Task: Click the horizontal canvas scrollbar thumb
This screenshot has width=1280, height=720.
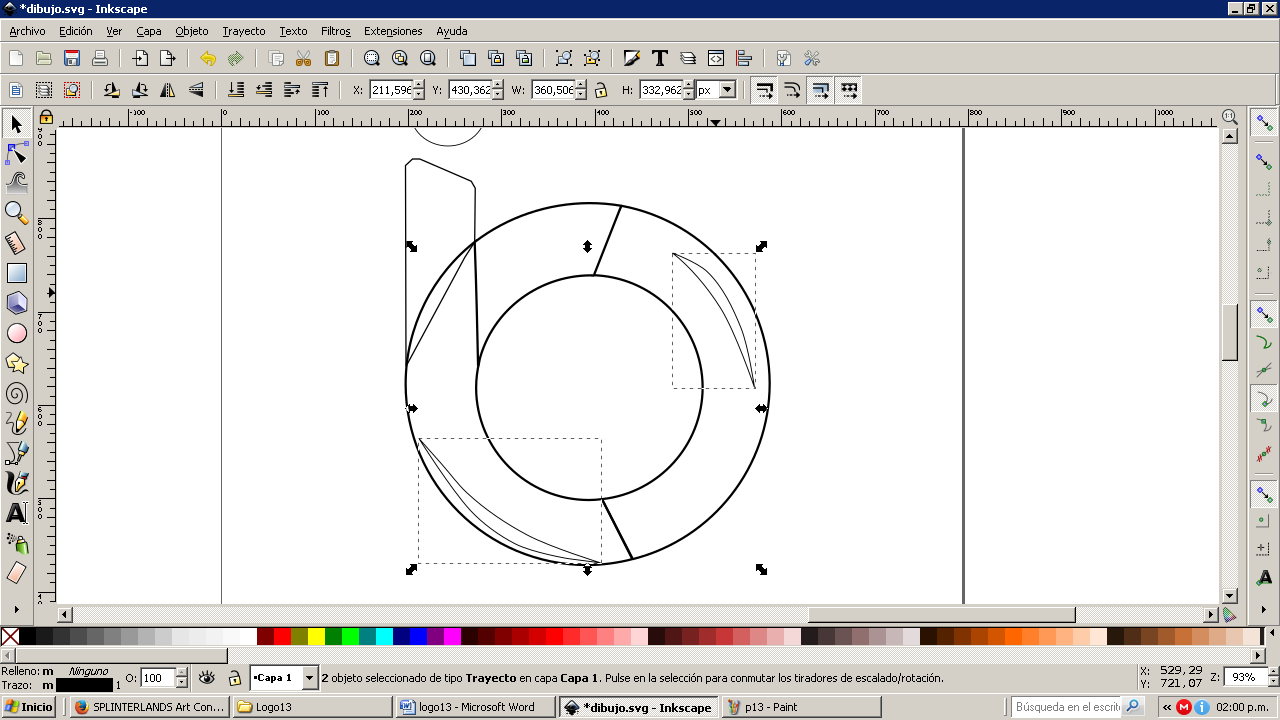Action: (941, 614)
